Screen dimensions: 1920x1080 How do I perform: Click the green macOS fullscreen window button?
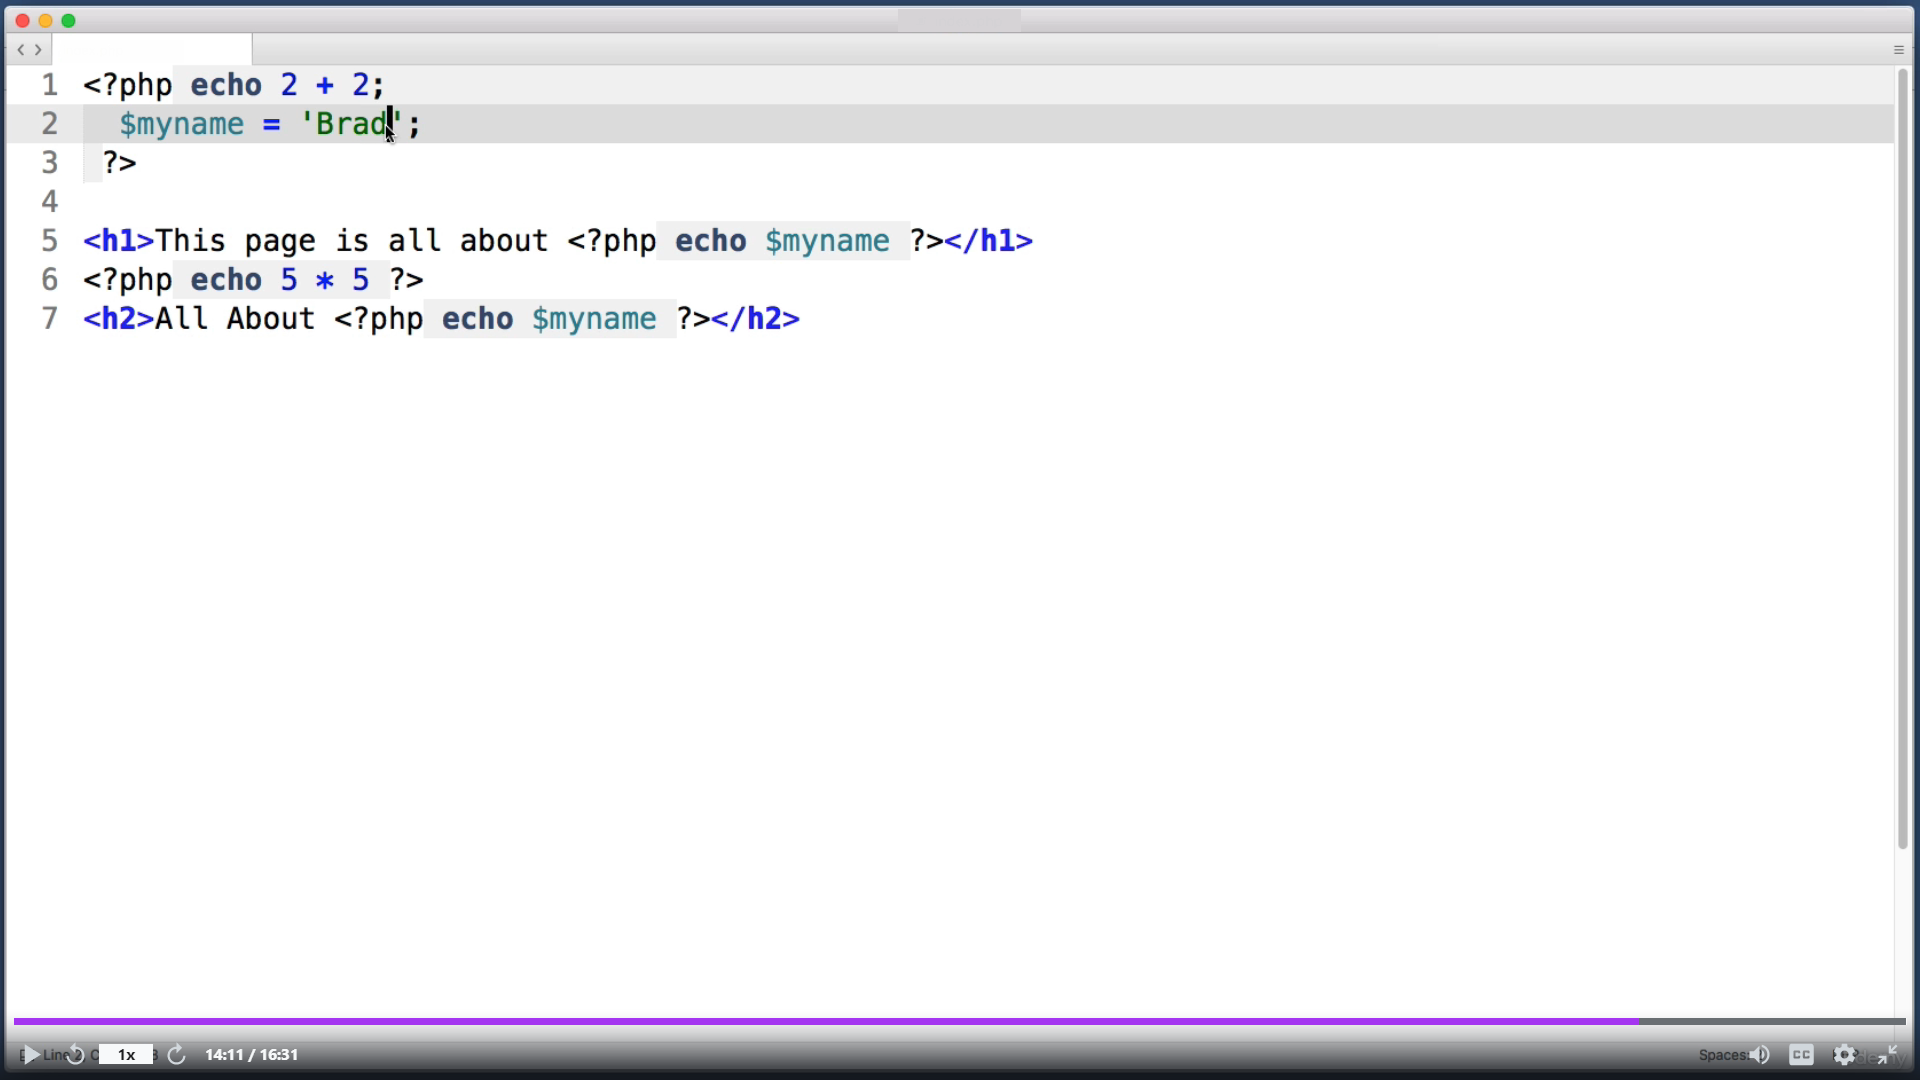click(68, 20)
